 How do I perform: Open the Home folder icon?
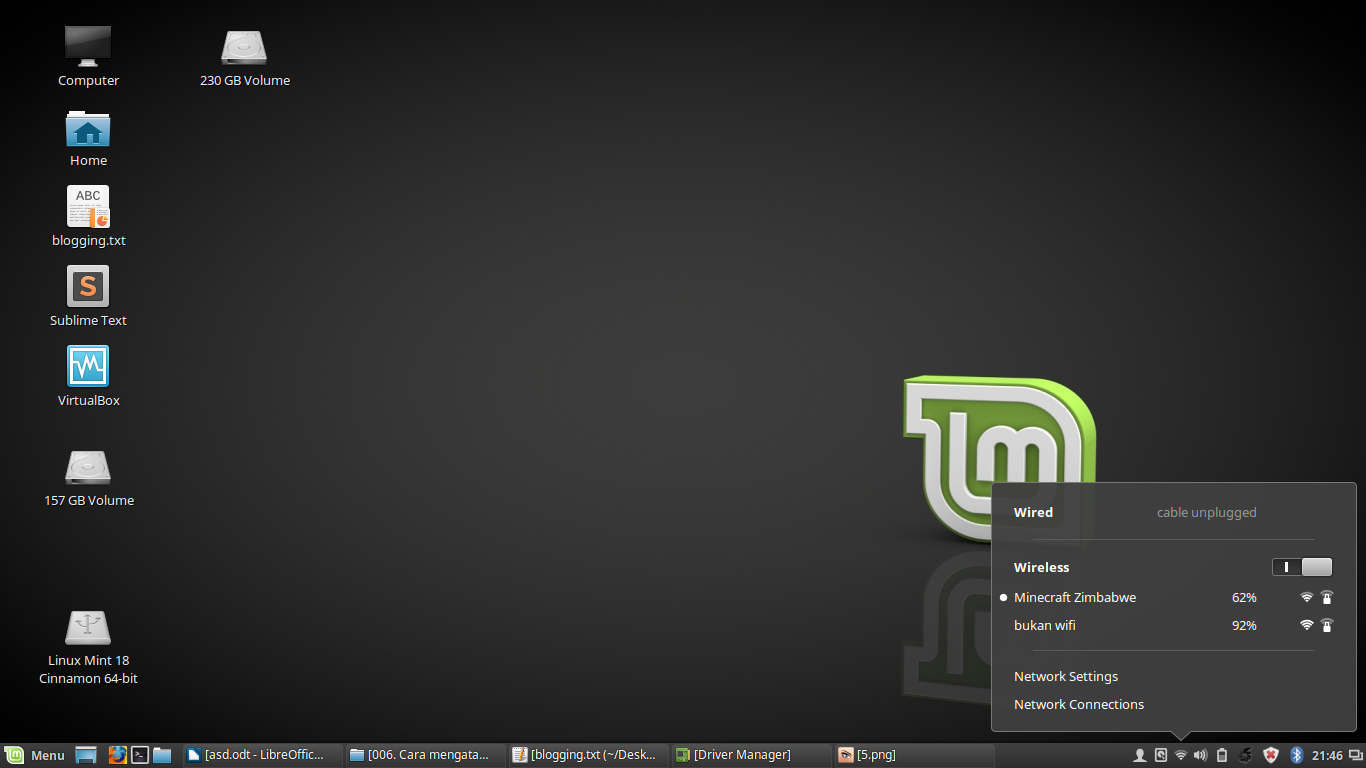[88, 128]
